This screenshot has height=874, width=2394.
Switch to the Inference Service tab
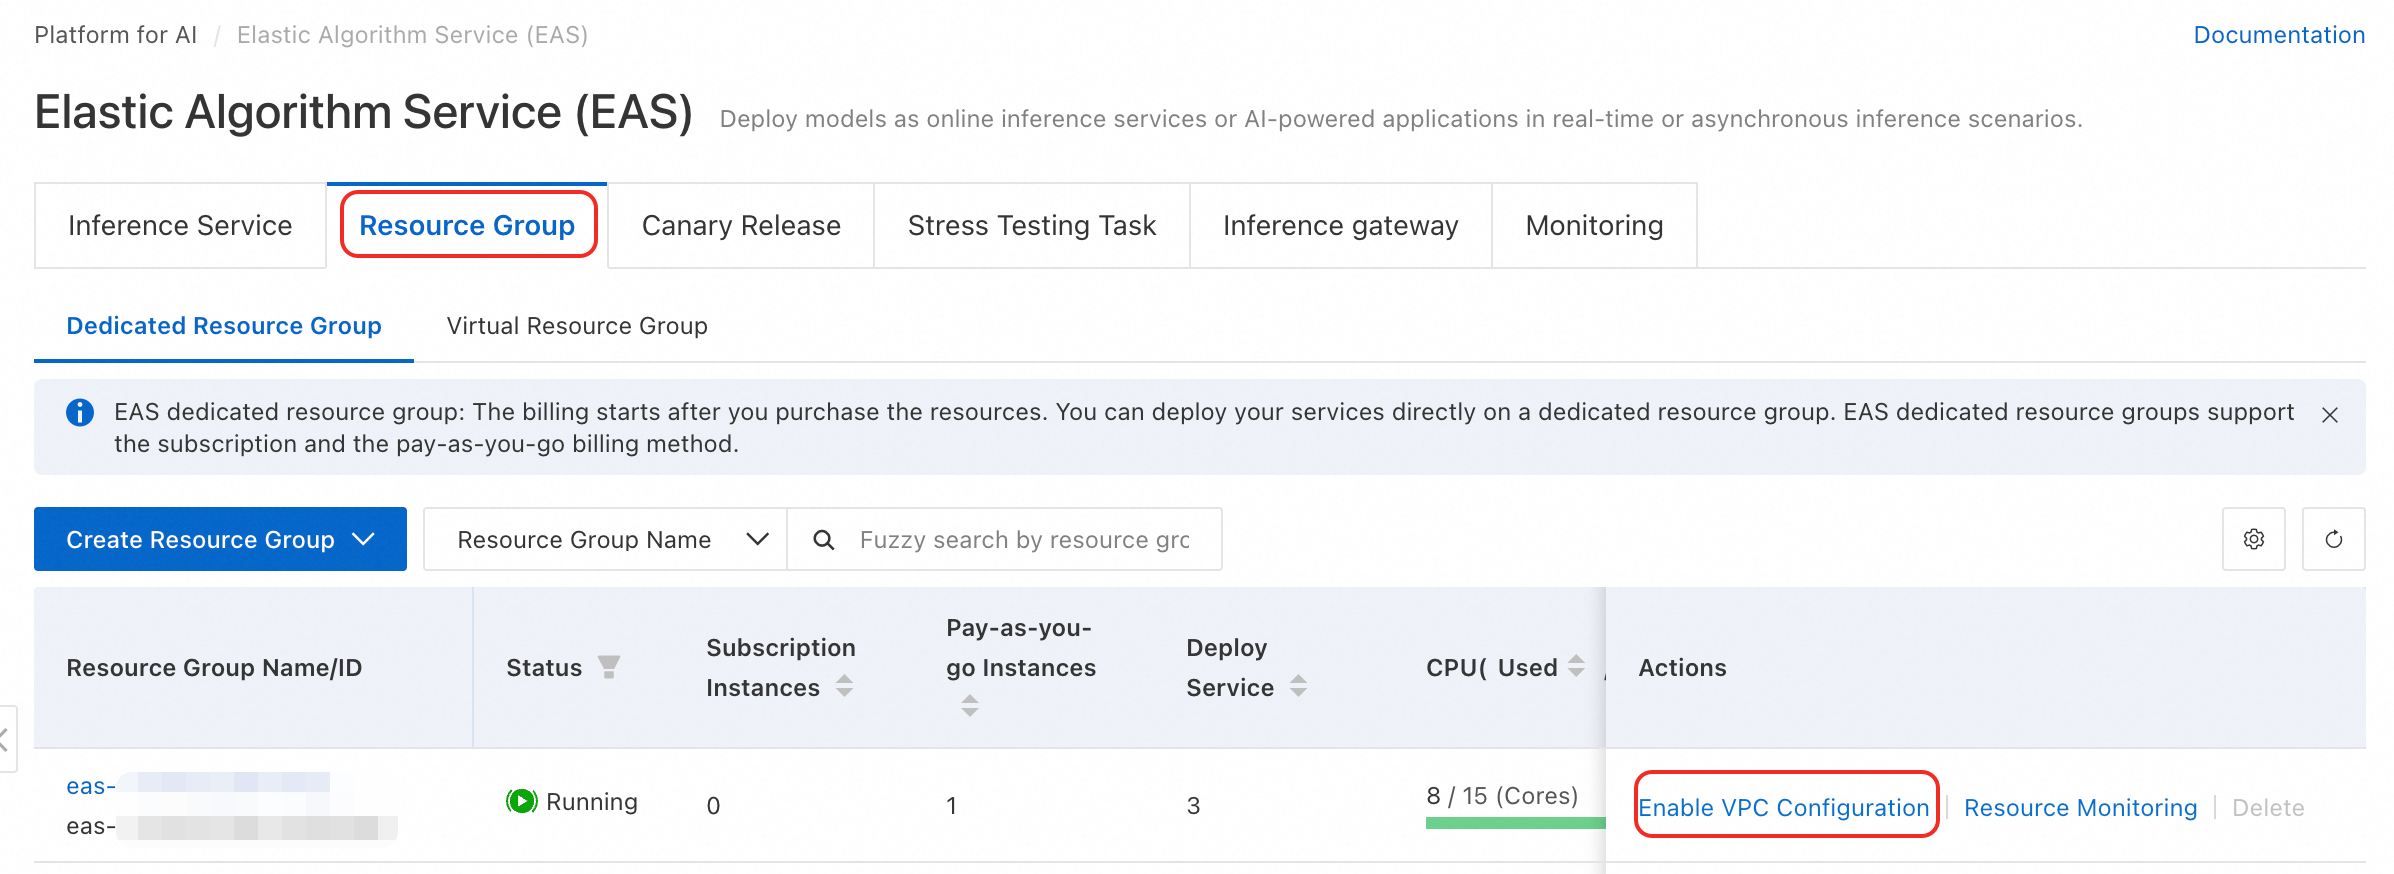coord(180,226)
